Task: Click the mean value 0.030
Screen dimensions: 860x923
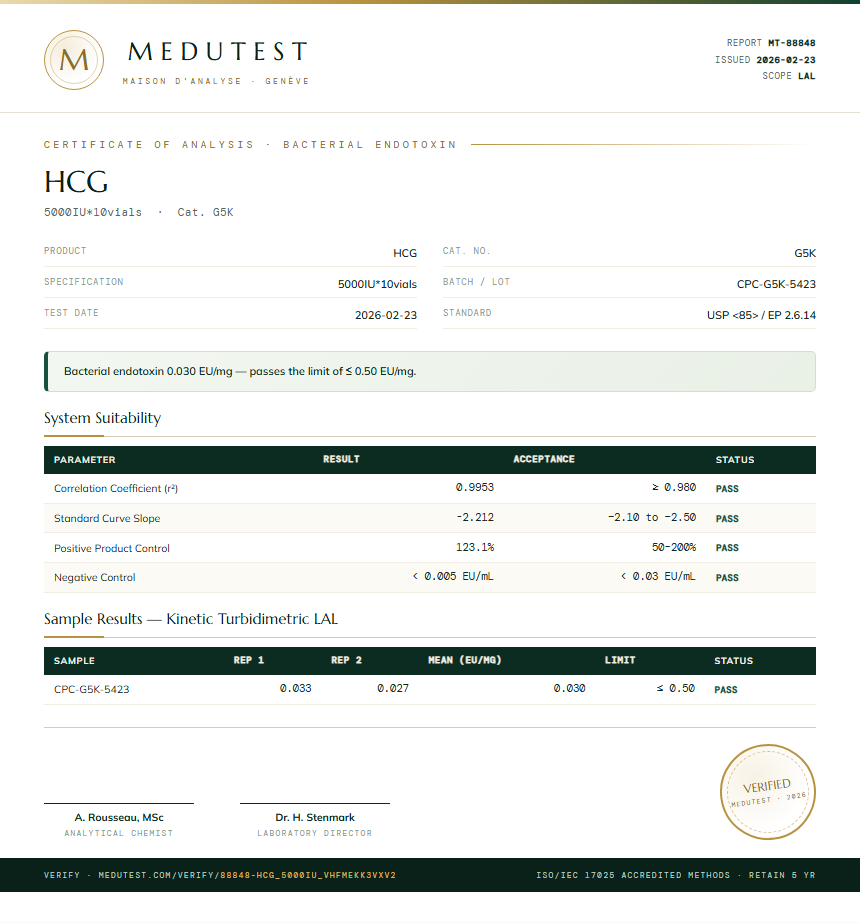Action: pos(569,688)
